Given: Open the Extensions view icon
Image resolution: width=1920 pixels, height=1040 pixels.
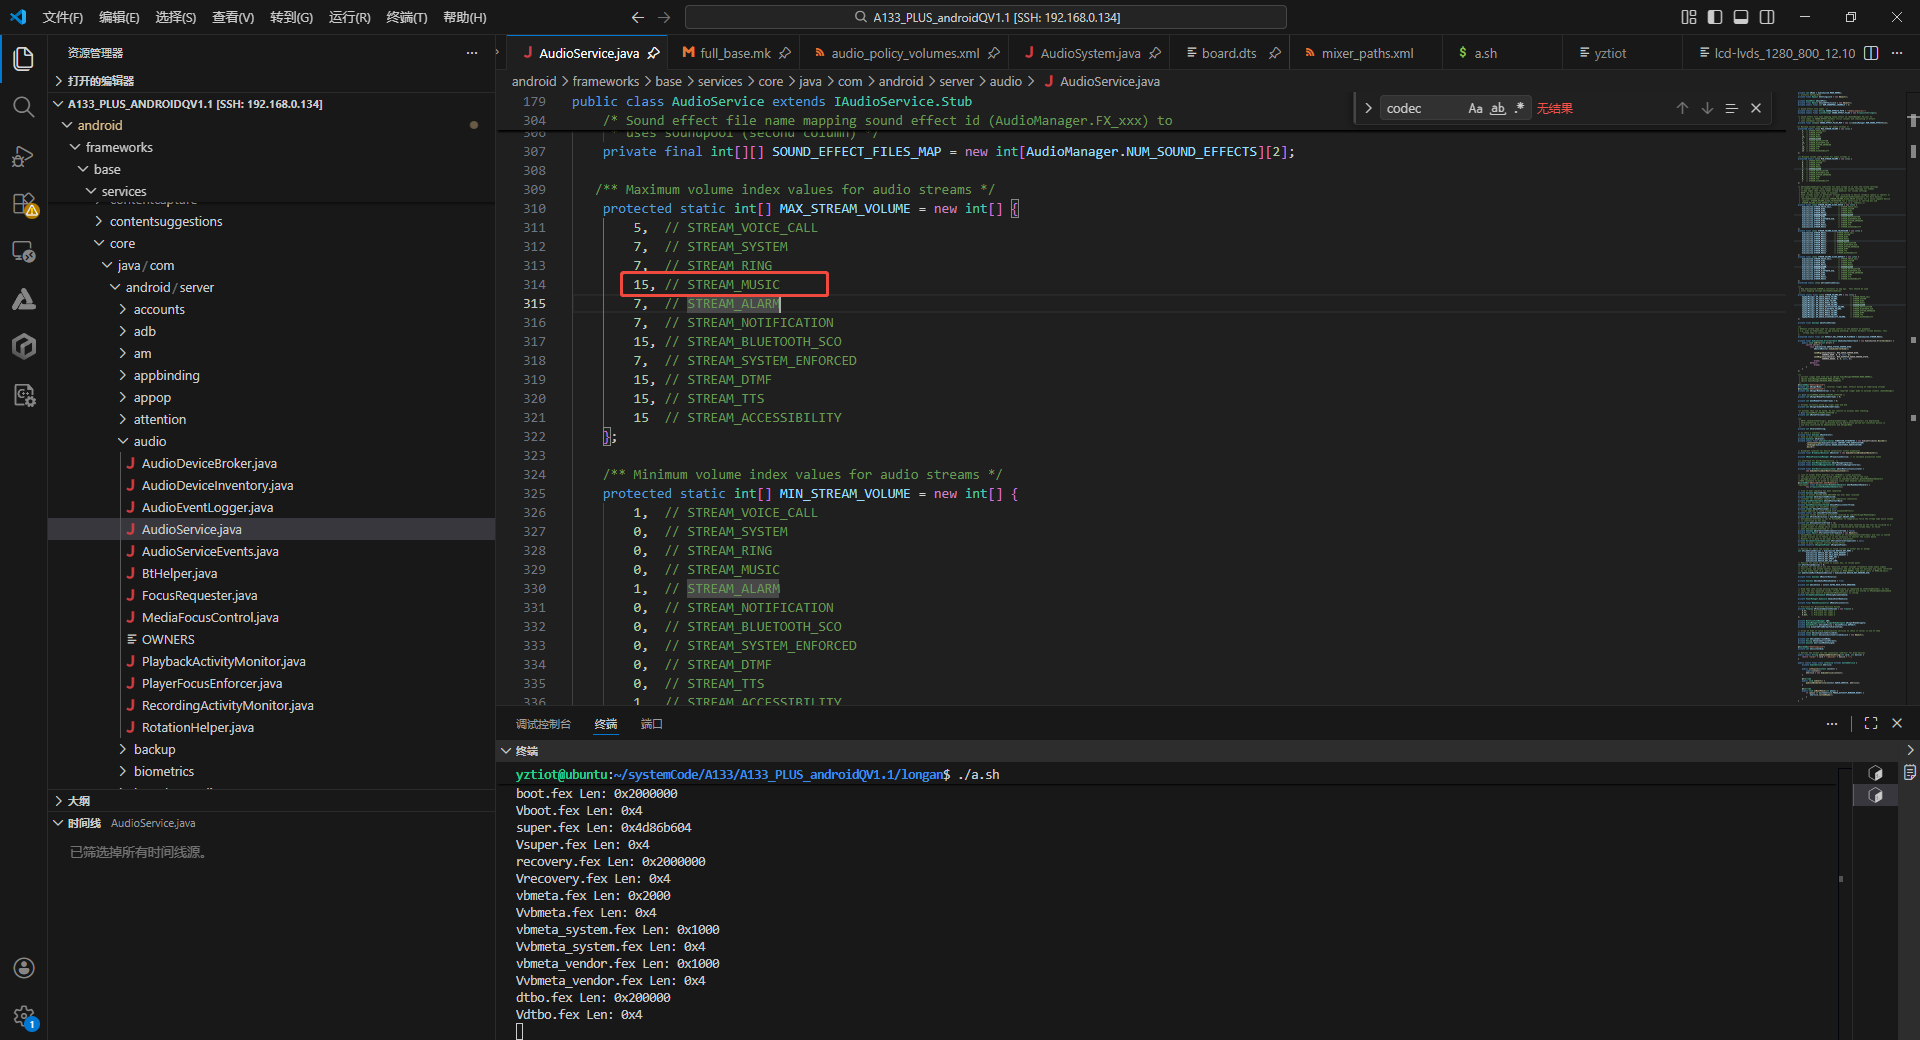Looking at the screenshot, I should [x=23, y=204].
